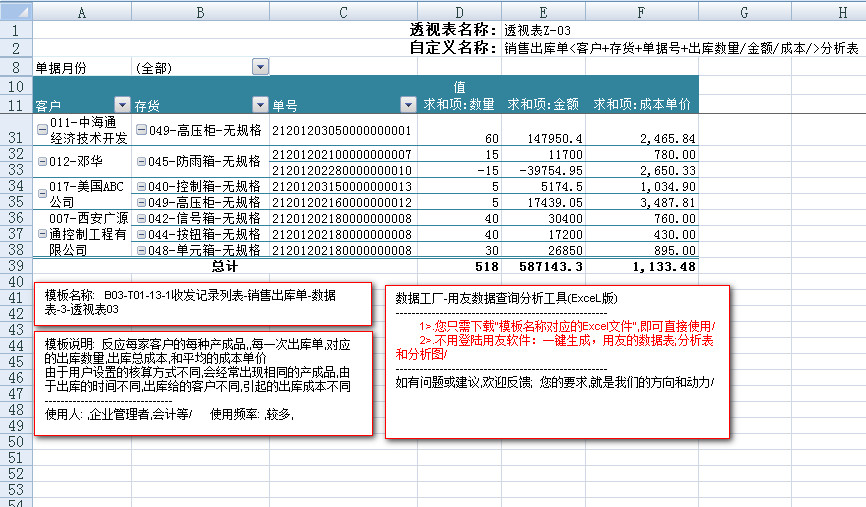Image resolution: width=866 pixels, height=507 pixels.
Task: Collapse the 048-单元箱 inventory item
Action: (141, 249)
